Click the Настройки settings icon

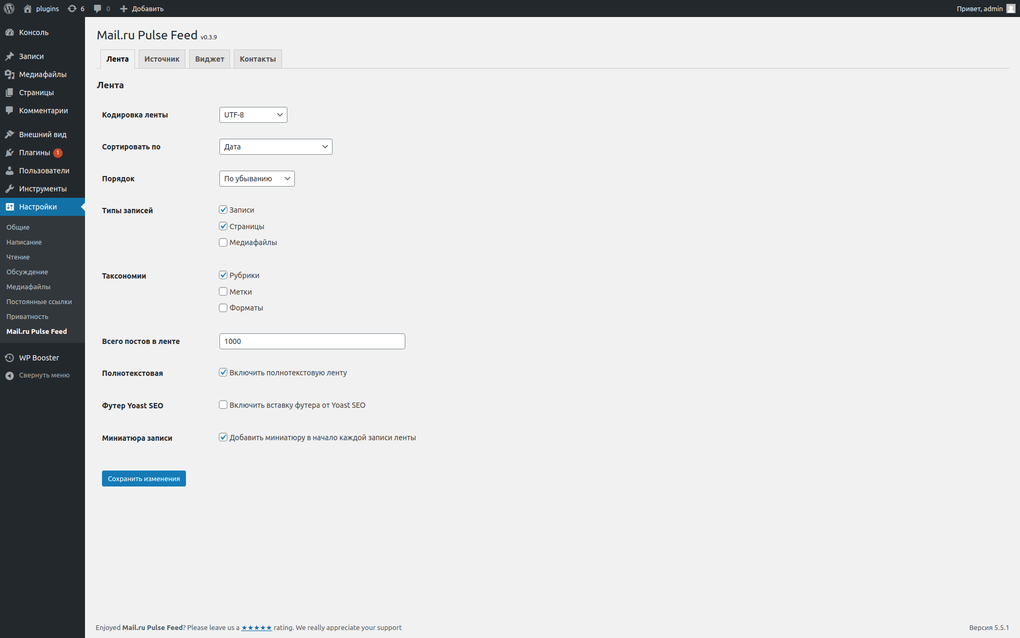[10, 207]
